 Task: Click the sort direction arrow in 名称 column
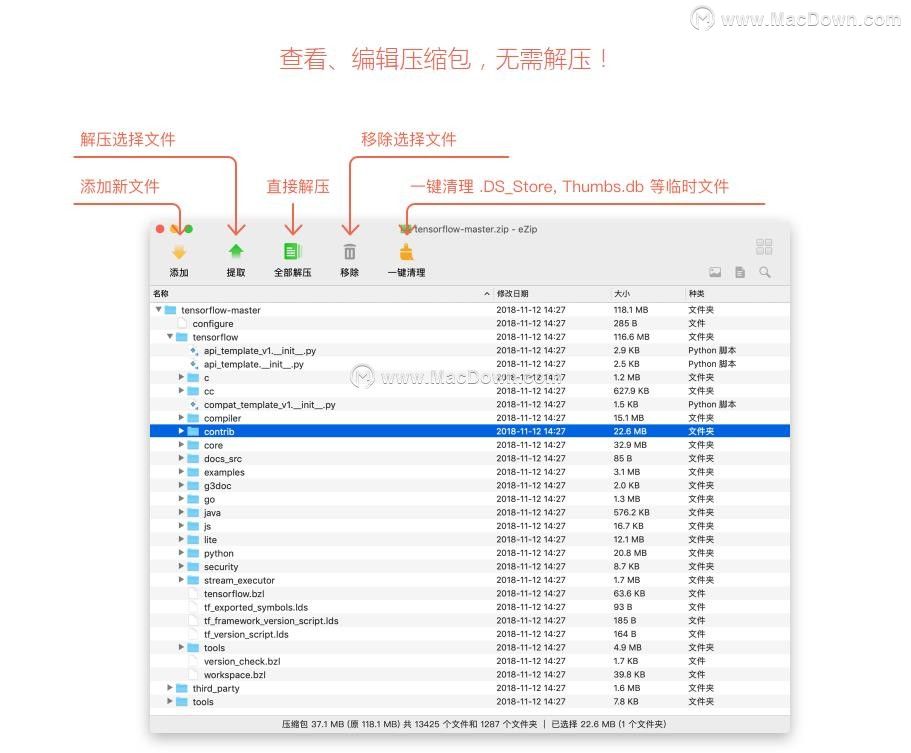click(486, 294)
